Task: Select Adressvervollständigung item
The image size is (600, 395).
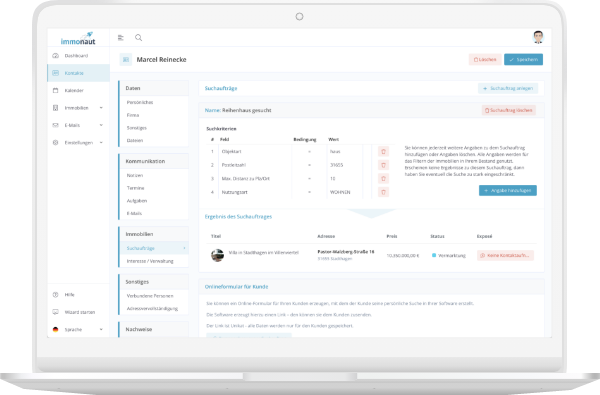Action: [152, 308]
